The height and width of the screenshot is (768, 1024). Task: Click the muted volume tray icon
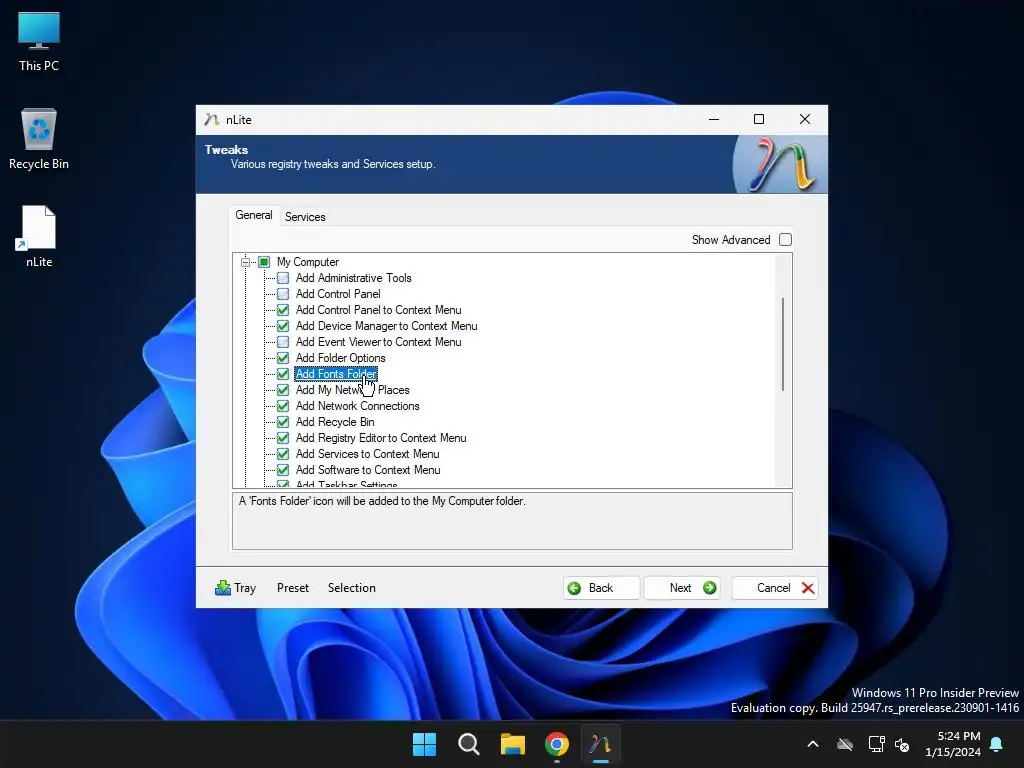pyautogui.click(x=902, y=744)
